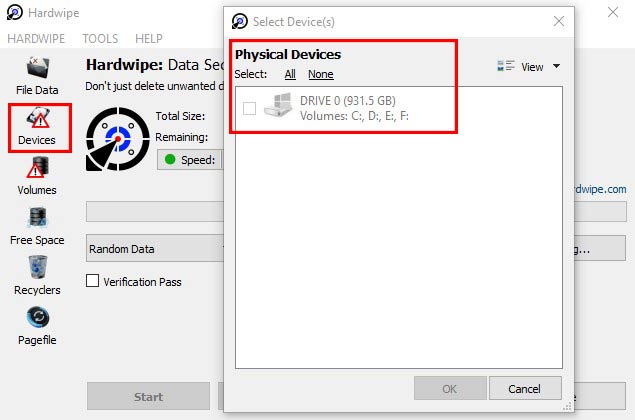Open the hardwipe.com website link
The image size is (635, 420).
point(601,189)
